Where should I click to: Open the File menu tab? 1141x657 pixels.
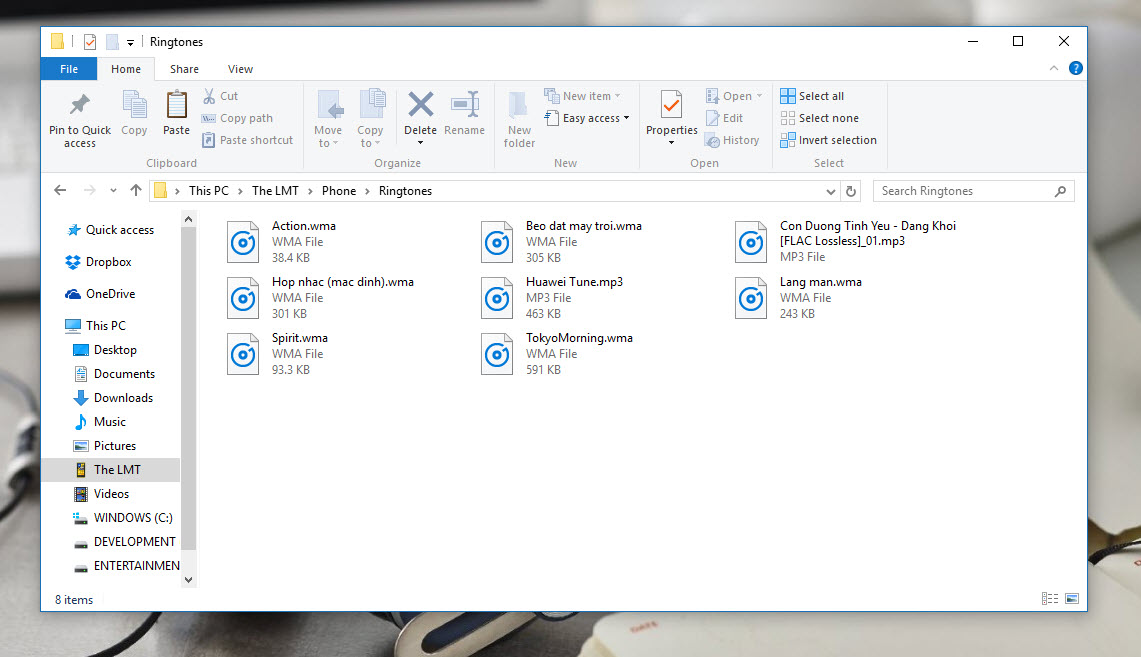(69, 69)
